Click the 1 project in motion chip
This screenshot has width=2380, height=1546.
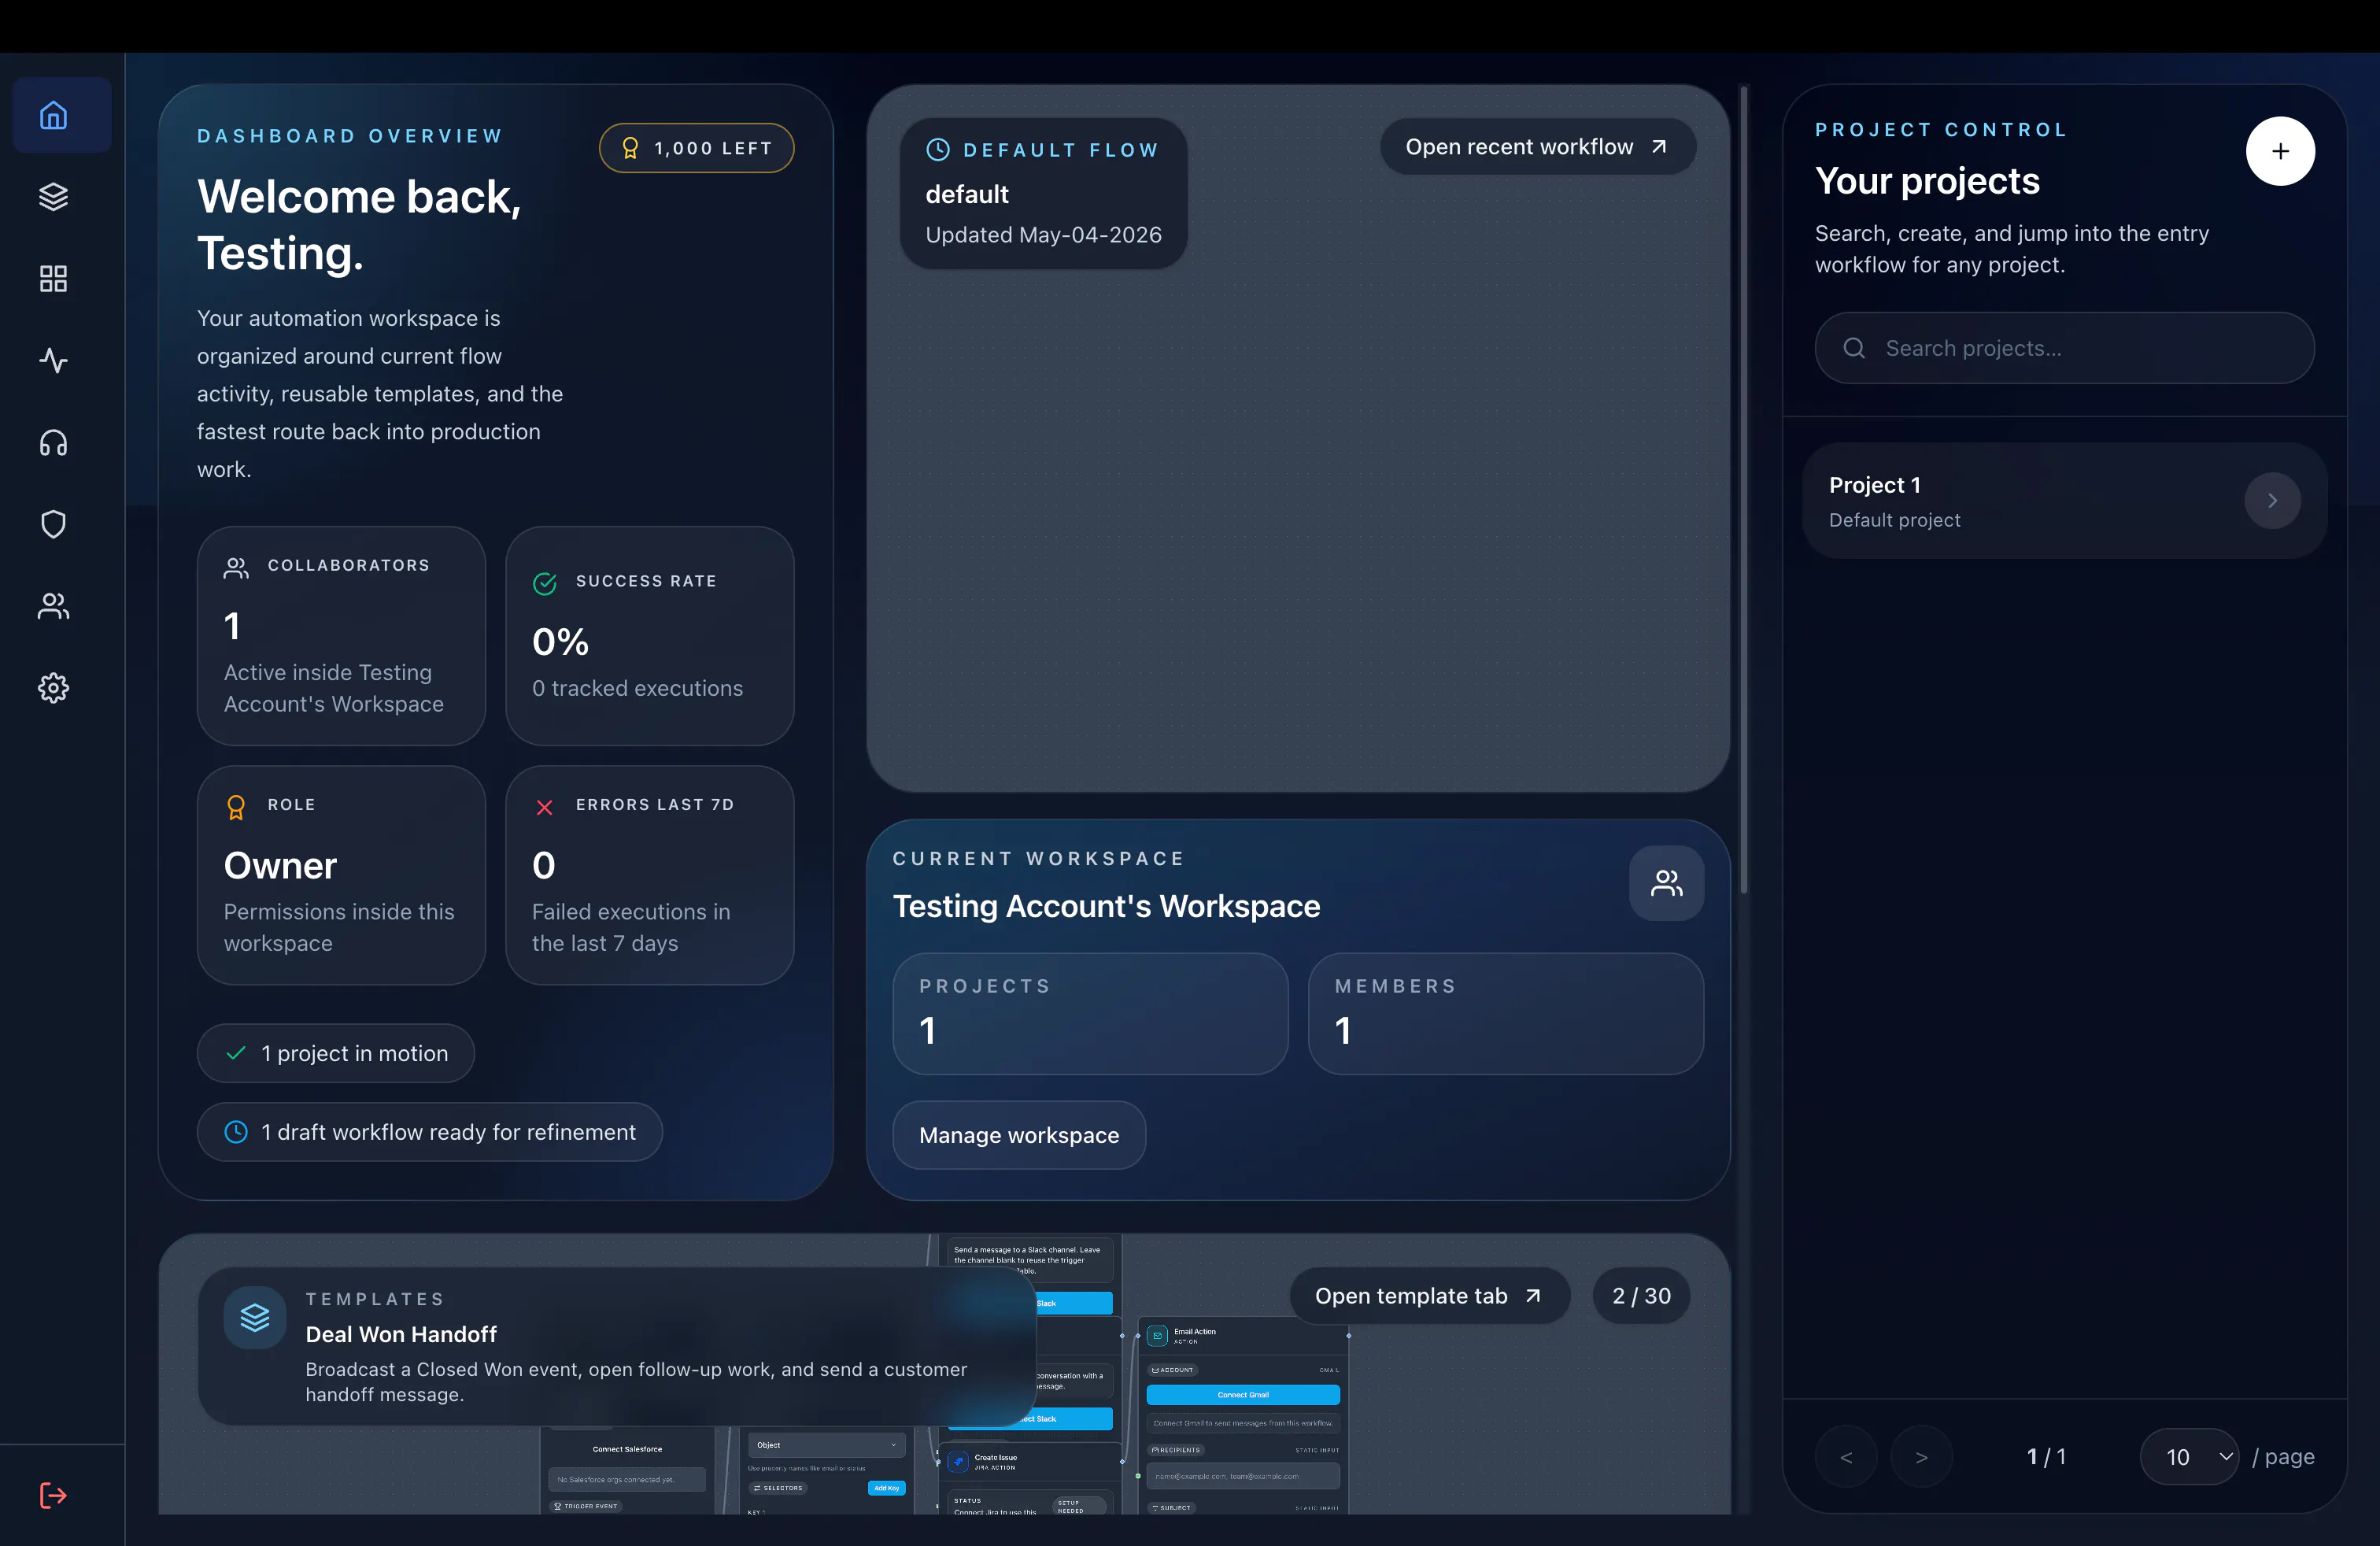tap(335, 1053)
